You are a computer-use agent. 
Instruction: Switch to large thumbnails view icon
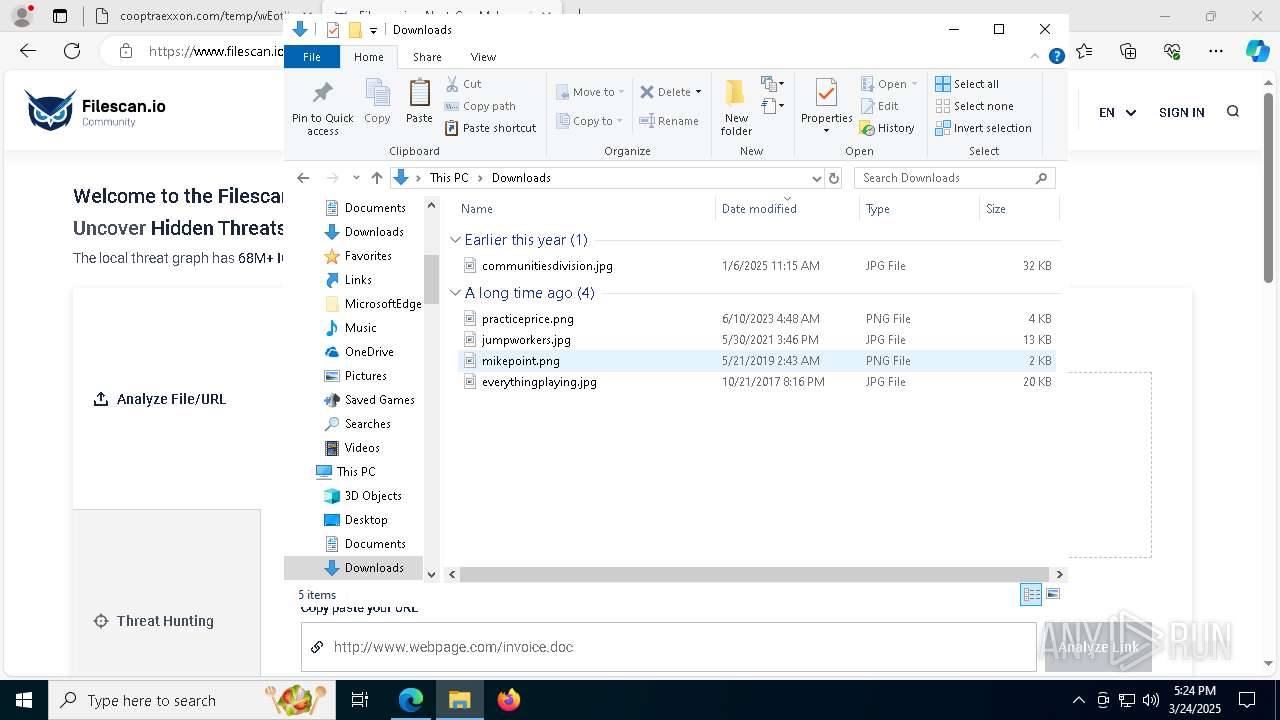1053,594
